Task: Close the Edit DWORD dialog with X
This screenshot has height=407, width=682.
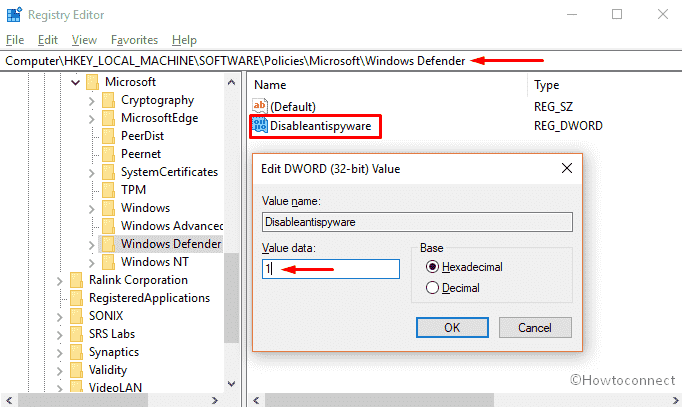Action: [x=567, y=168]
